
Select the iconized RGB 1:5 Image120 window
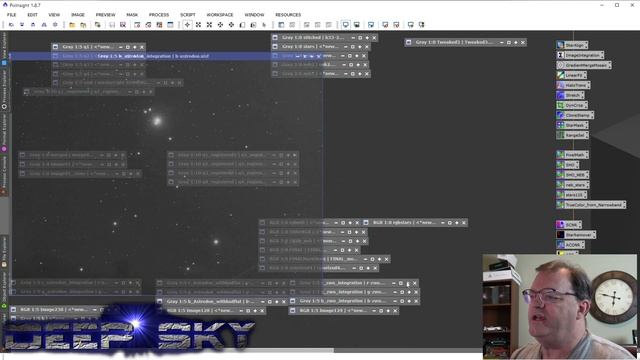click(211, 311)
